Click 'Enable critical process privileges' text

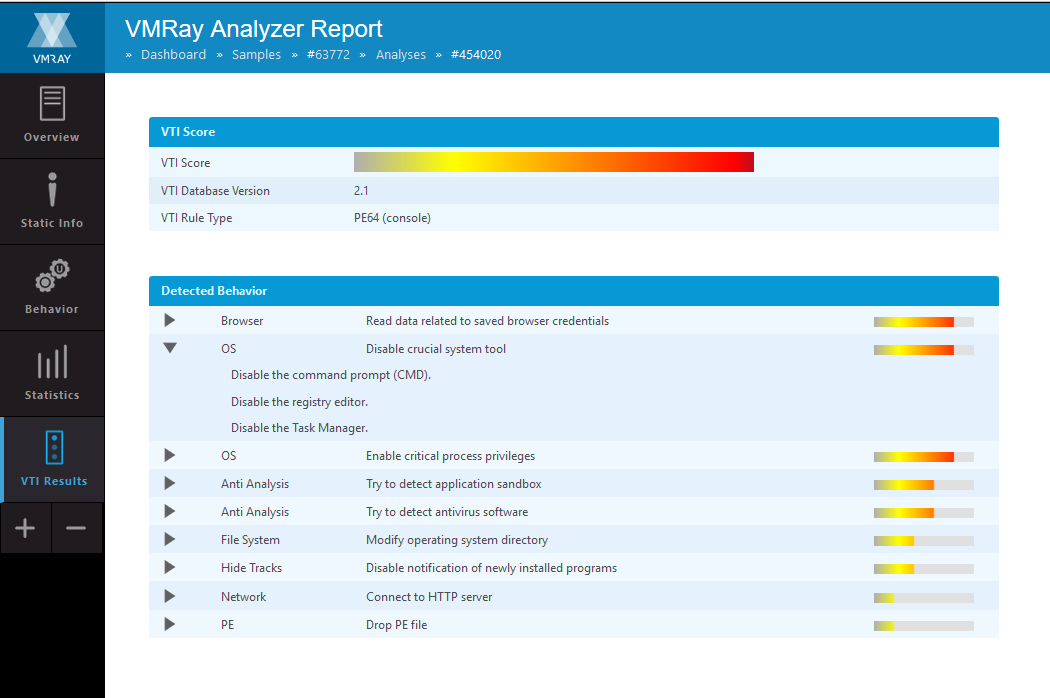pyautogui.click(x=450, y=456)
